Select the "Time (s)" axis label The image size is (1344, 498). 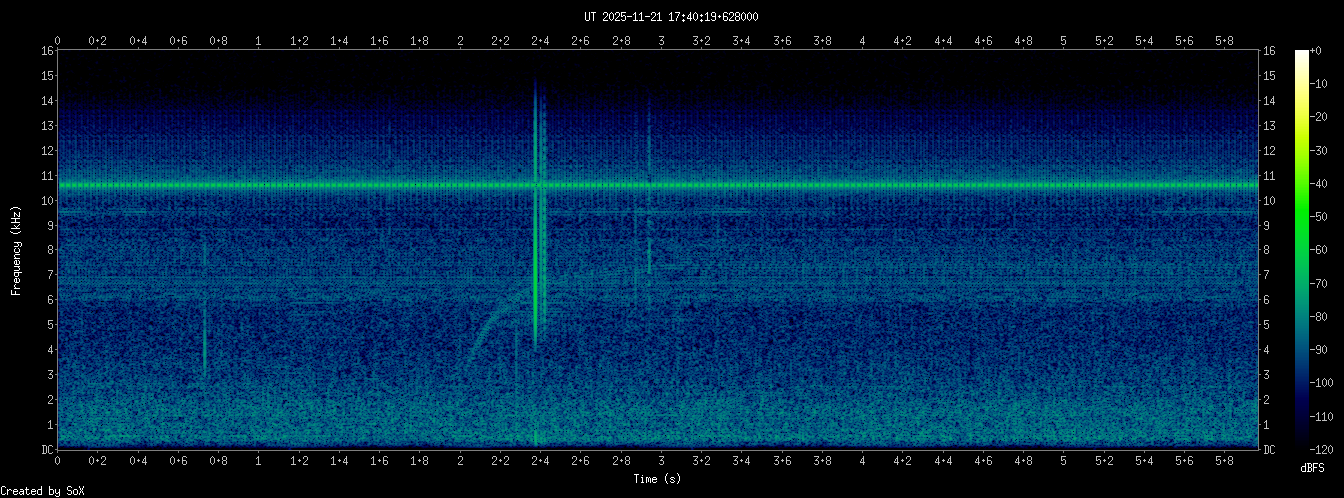(657, 479)
